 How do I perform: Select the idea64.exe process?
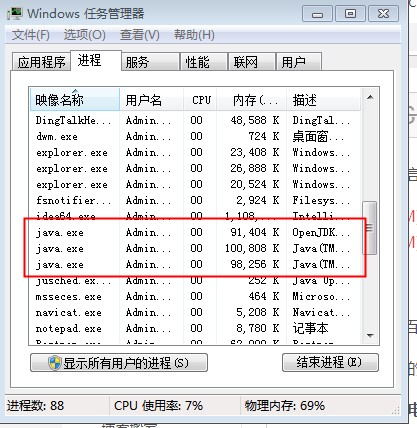(x=195, y=216)
